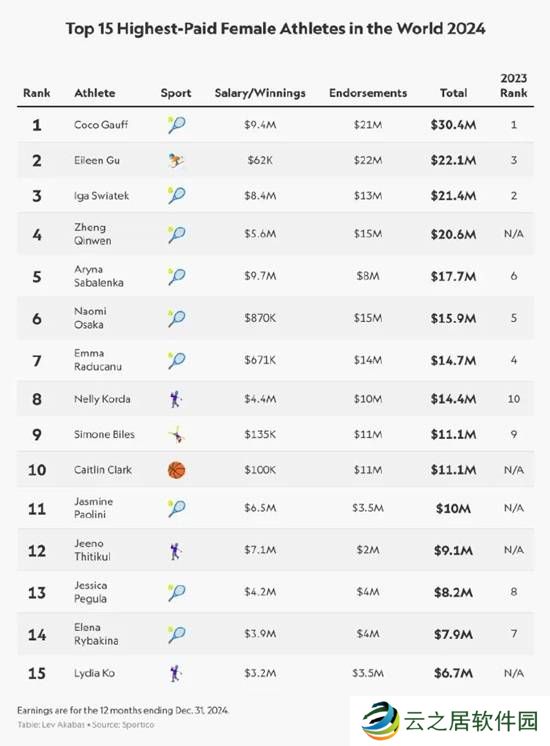Click the Total column header
The width and height of the screenshot is (550, 746).
pyautogui.click(x=453, y=93)
